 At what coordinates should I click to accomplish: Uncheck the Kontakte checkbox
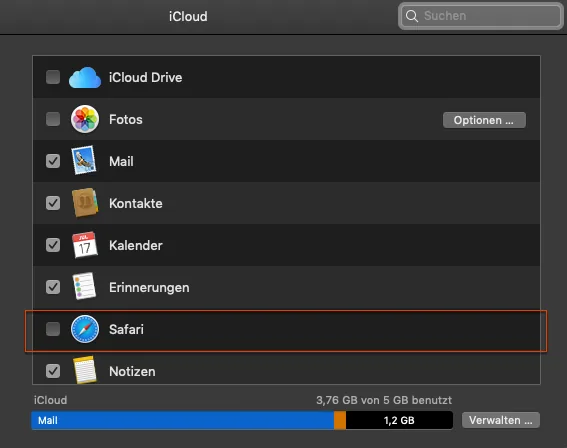[x=53, y=203]
